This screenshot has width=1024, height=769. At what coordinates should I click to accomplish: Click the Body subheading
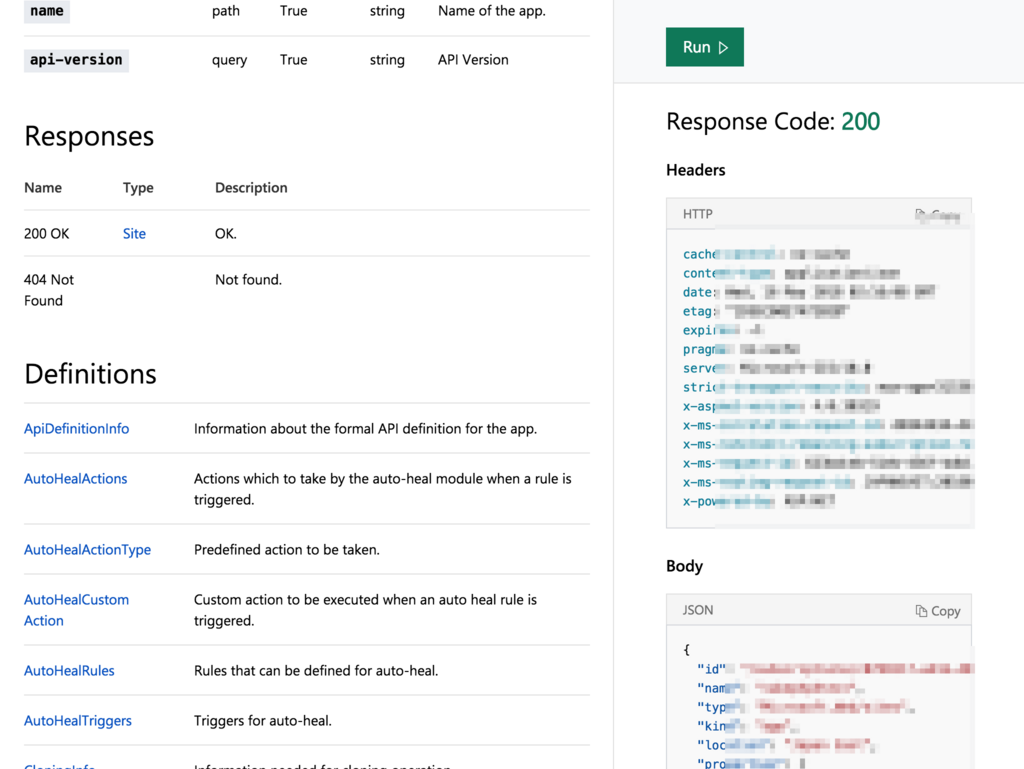(684, 566)
